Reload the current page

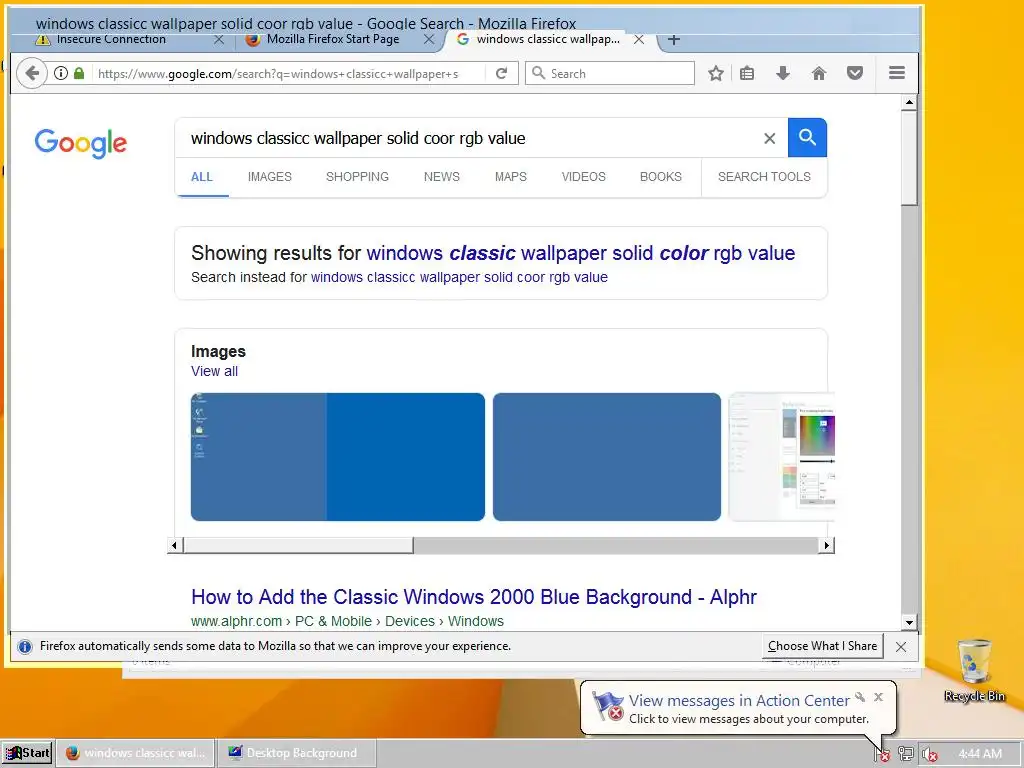tap(502, 73)
